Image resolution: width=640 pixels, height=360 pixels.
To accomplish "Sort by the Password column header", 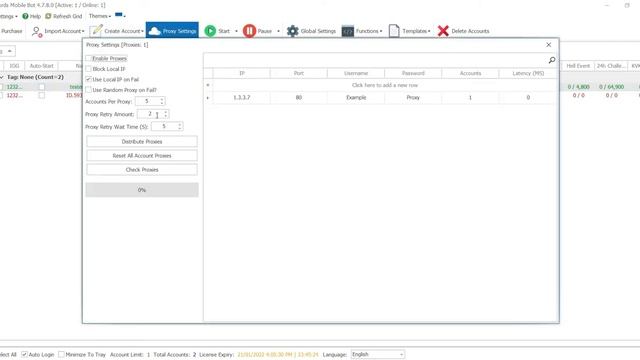I will [413, 73].
